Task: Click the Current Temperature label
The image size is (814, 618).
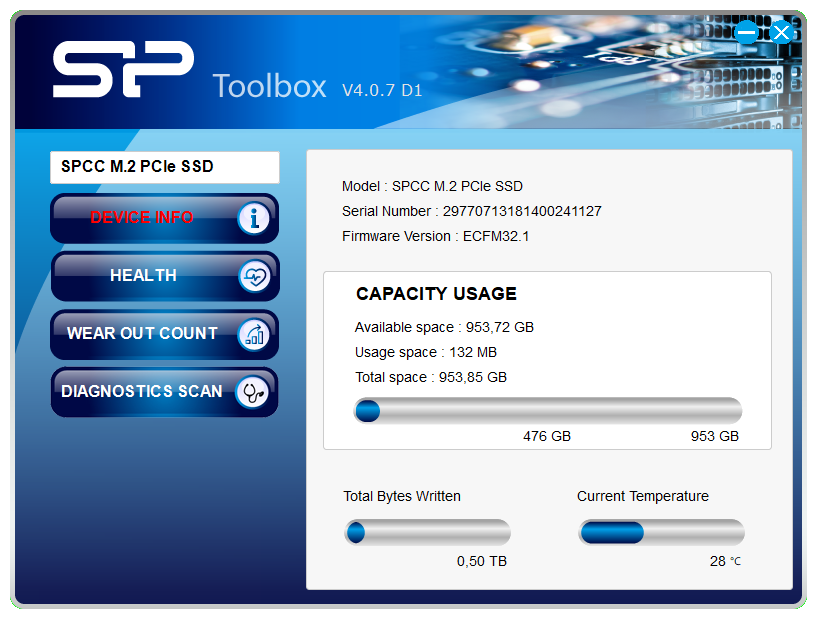Action: tap(643, 496)
